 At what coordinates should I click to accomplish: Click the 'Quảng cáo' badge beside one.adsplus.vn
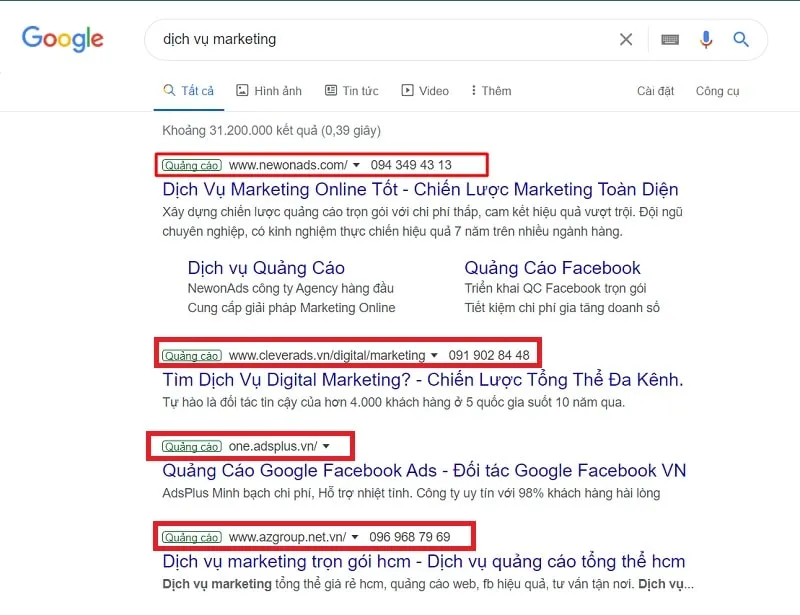click(192, 447)
